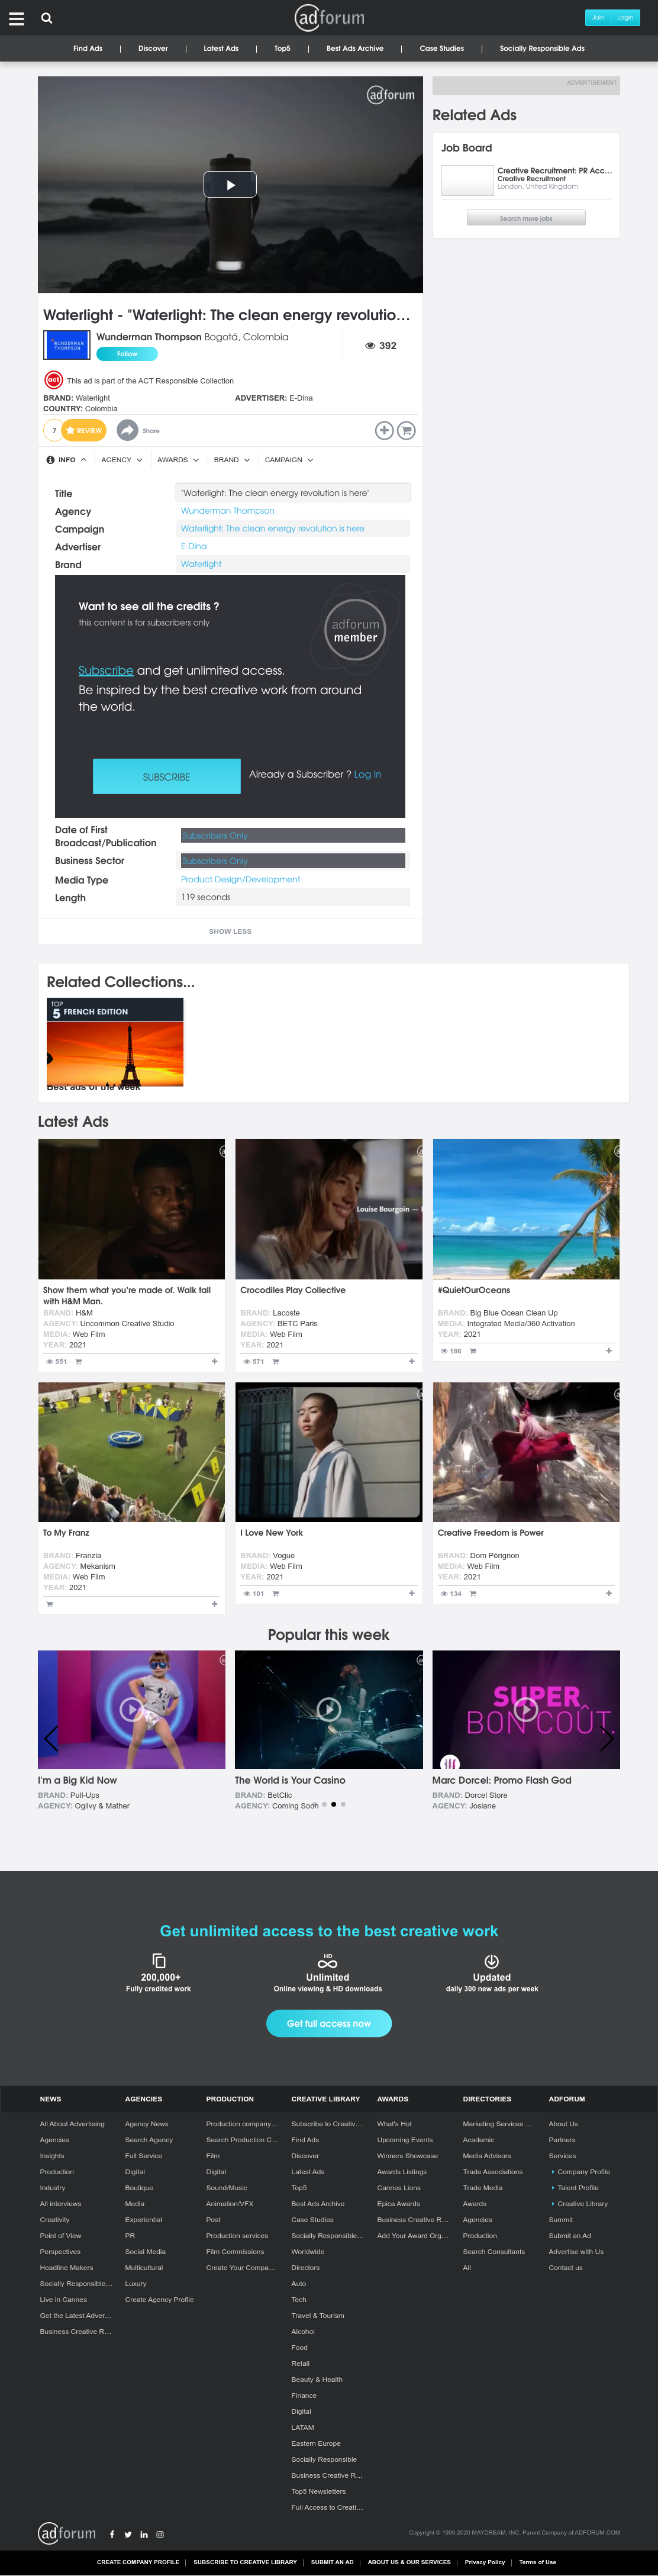Click the SUBSCRIBE button

click(x=166, y=777)
